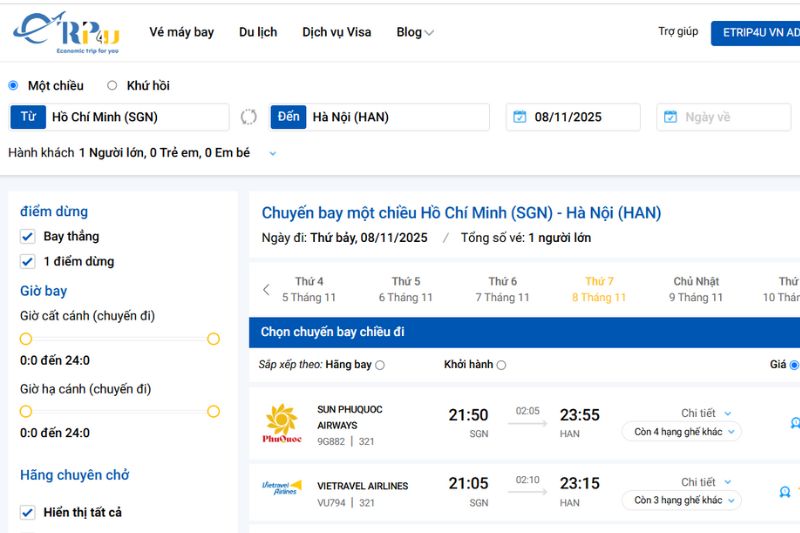The height and width of the screenshot is (533, 800).
Task: Expand Hành khách passenger selector
Action: click(272, 153)
